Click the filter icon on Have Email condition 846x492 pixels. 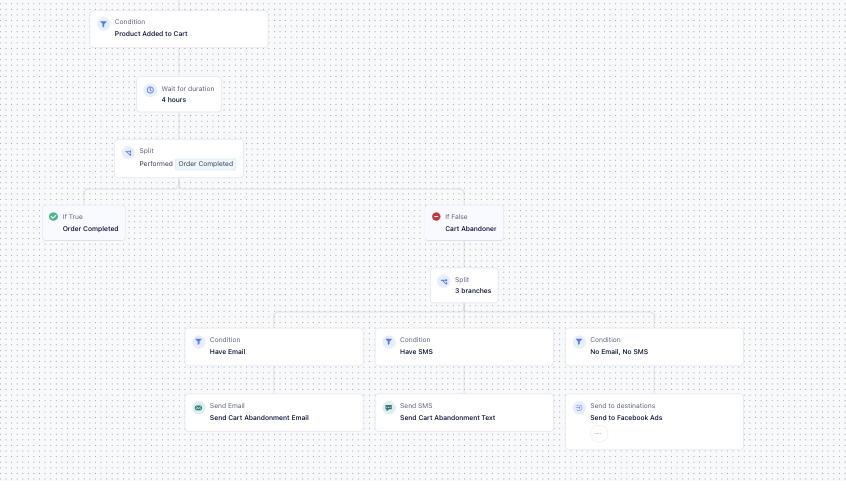(198, 342)
